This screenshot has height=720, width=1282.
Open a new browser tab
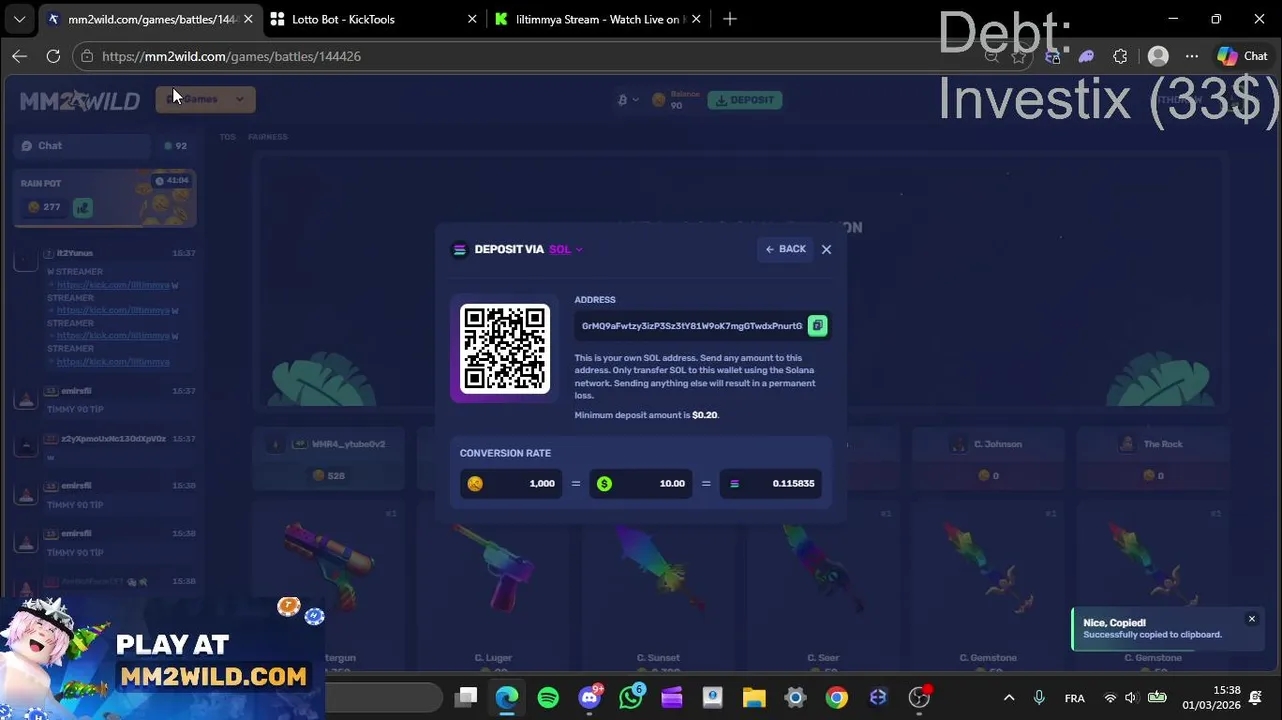point(730,19)
